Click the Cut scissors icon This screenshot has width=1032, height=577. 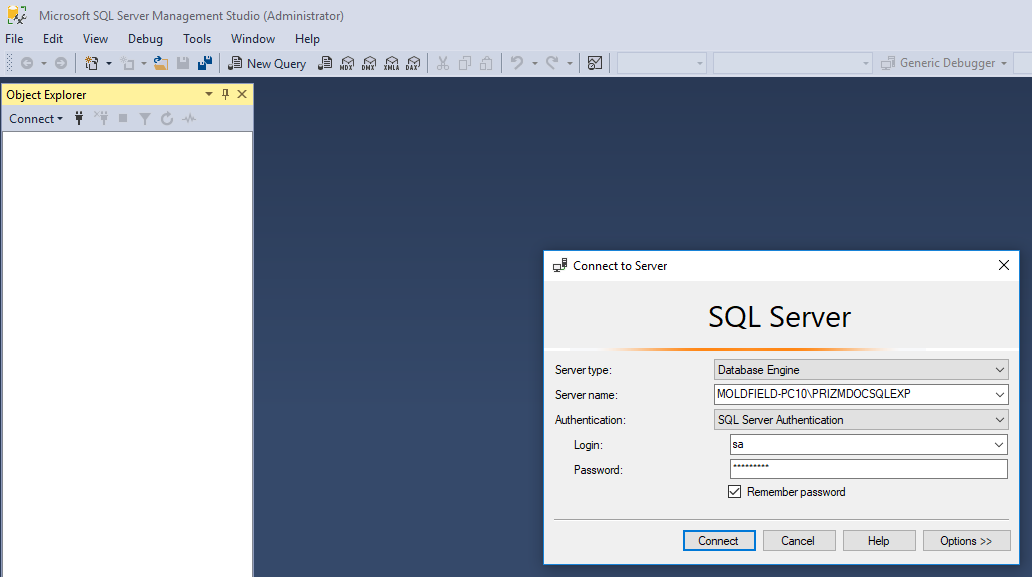pyautogui.click(x=443, y=63)
